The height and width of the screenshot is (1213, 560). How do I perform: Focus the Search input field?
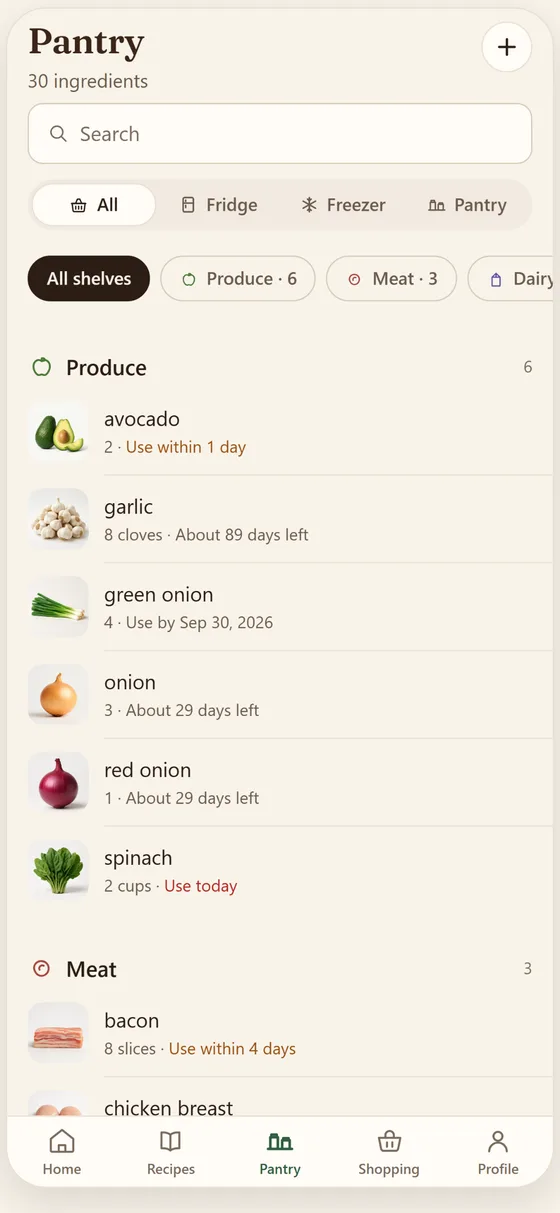pos(280,134)
